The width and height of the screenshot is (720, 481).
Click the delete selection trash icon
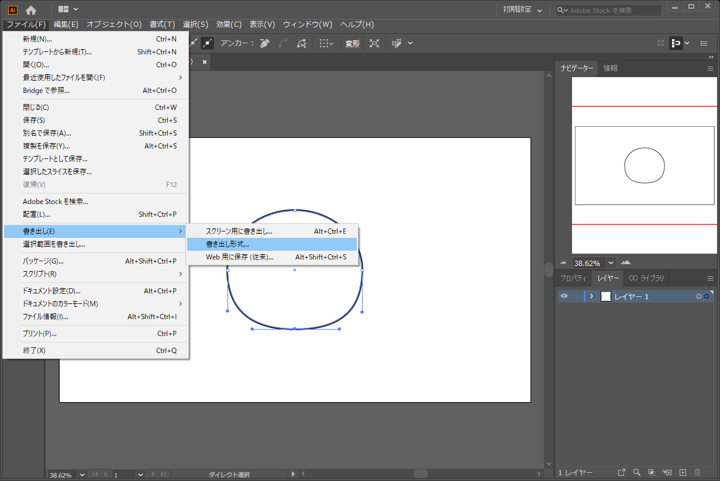pyautogui.click(x=698, y=472)
